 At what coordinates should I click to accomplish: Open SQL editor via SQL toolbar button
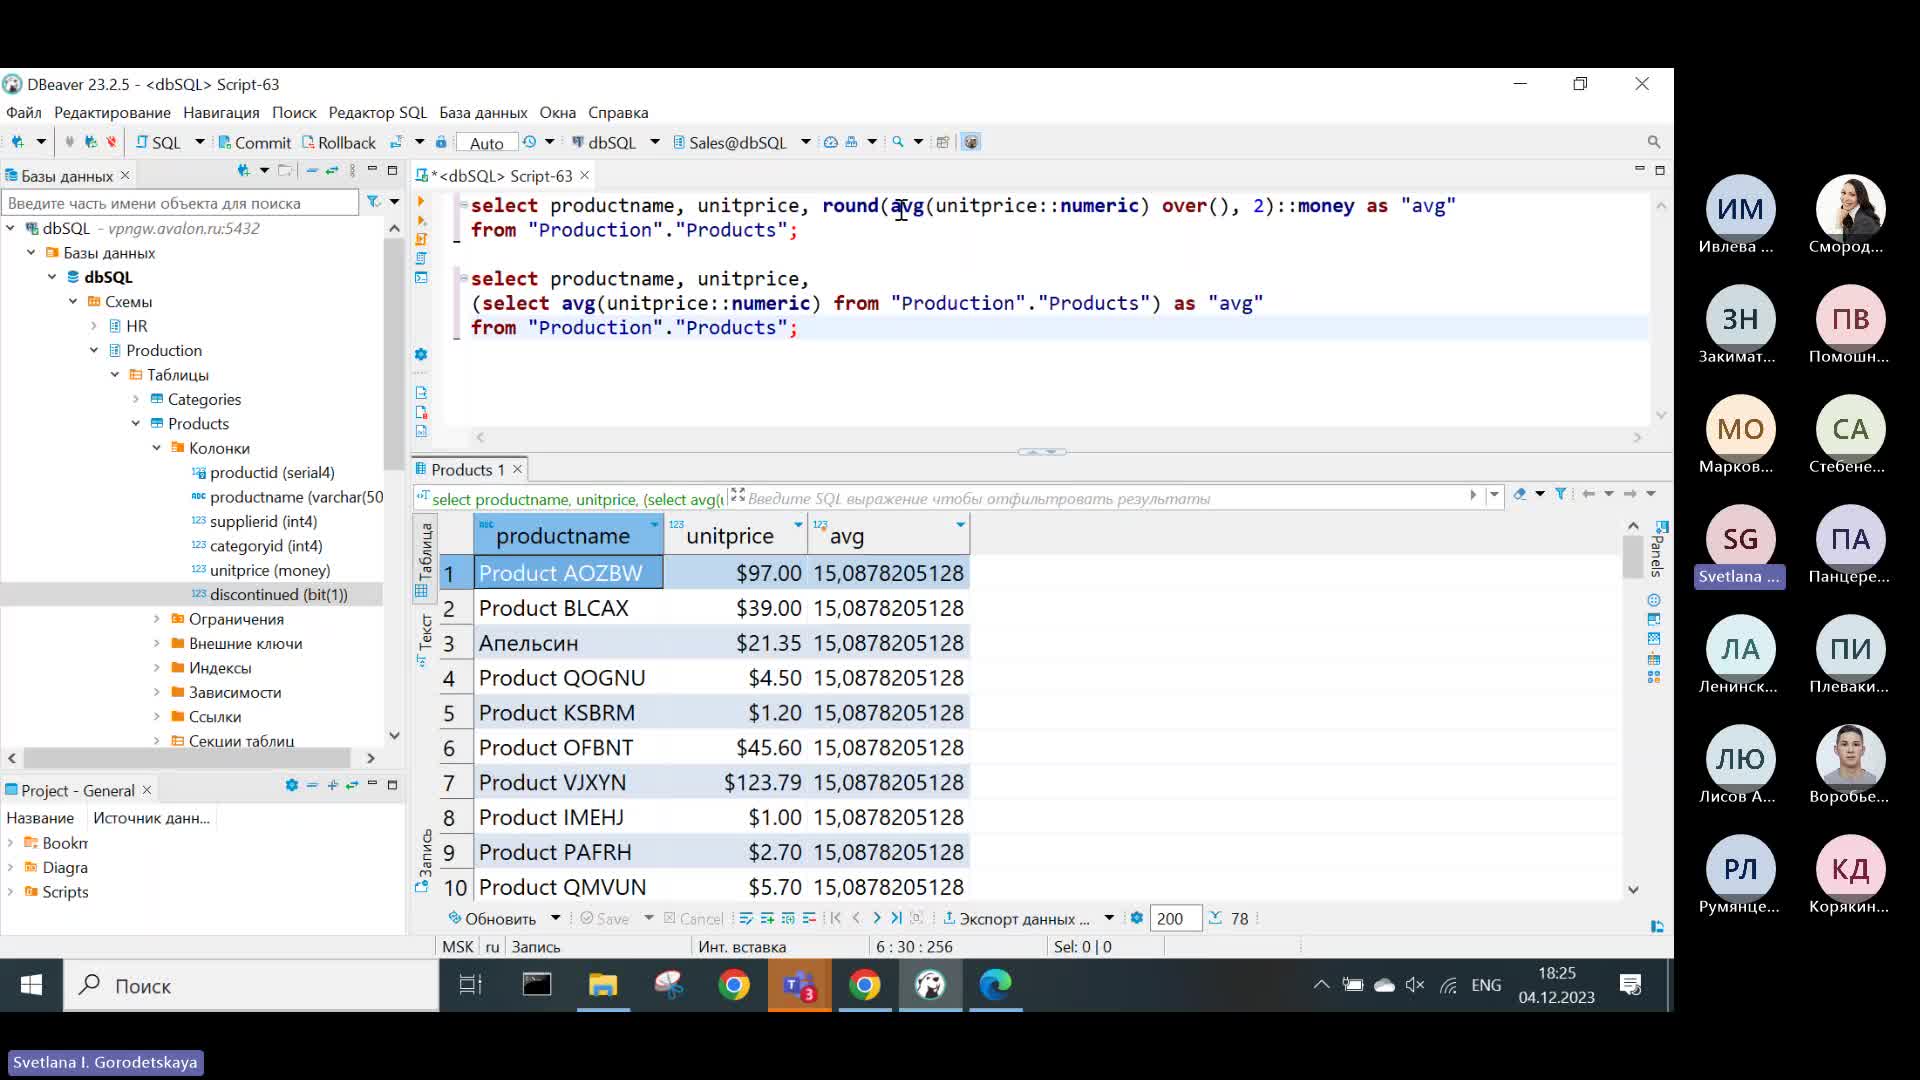pyautogui.click(x=158, y=142)
